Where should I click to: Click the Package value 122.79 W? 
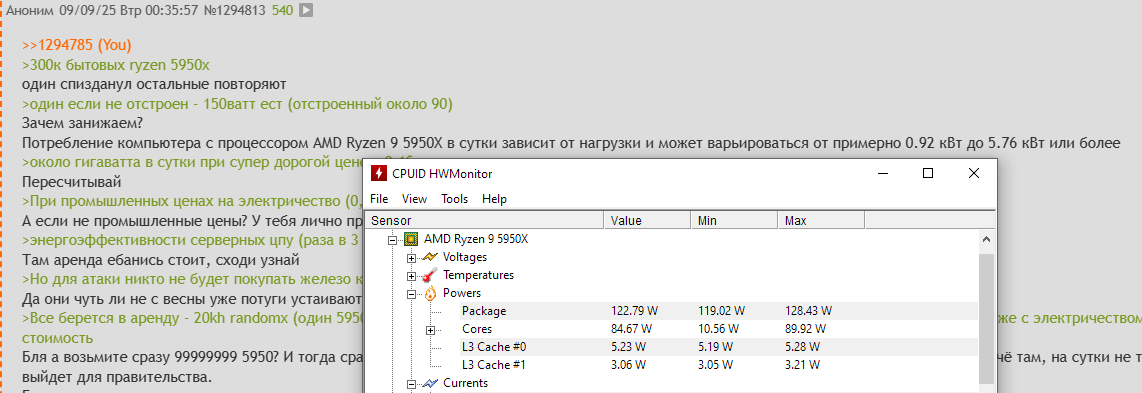(x=634, y=311)
